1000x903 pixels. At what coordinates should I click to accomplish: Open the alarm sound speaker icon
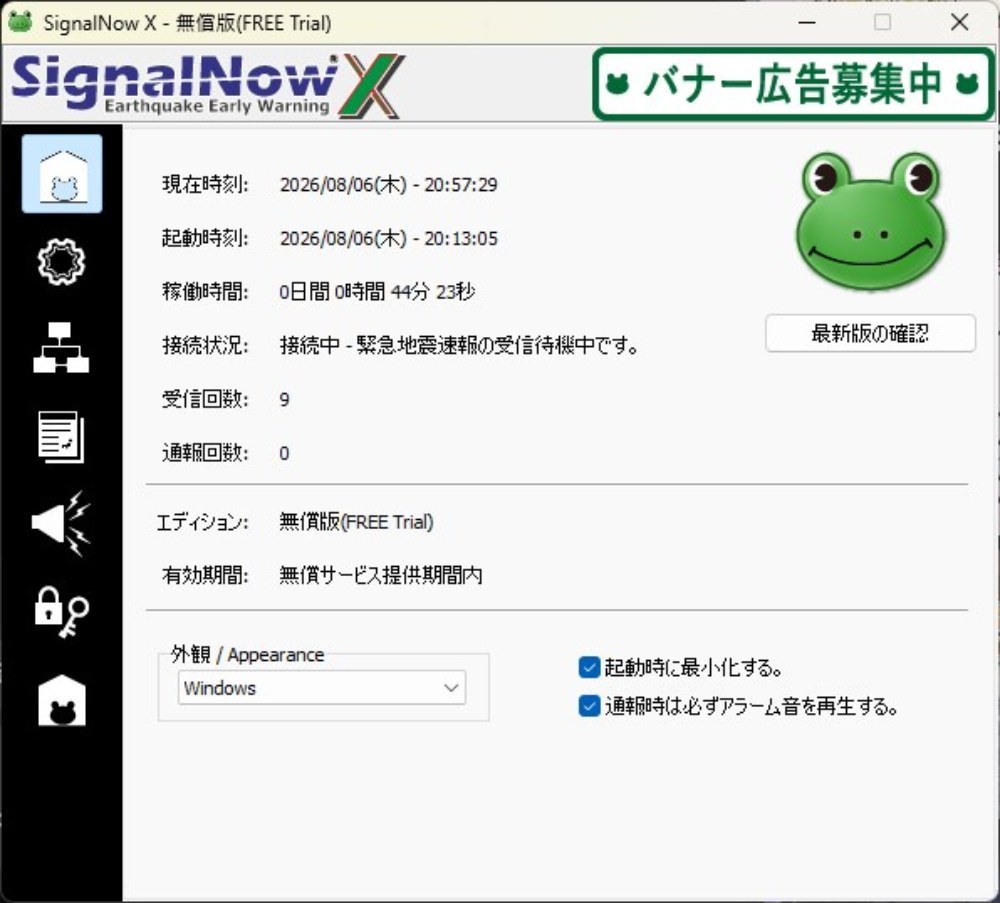[61, 523]
